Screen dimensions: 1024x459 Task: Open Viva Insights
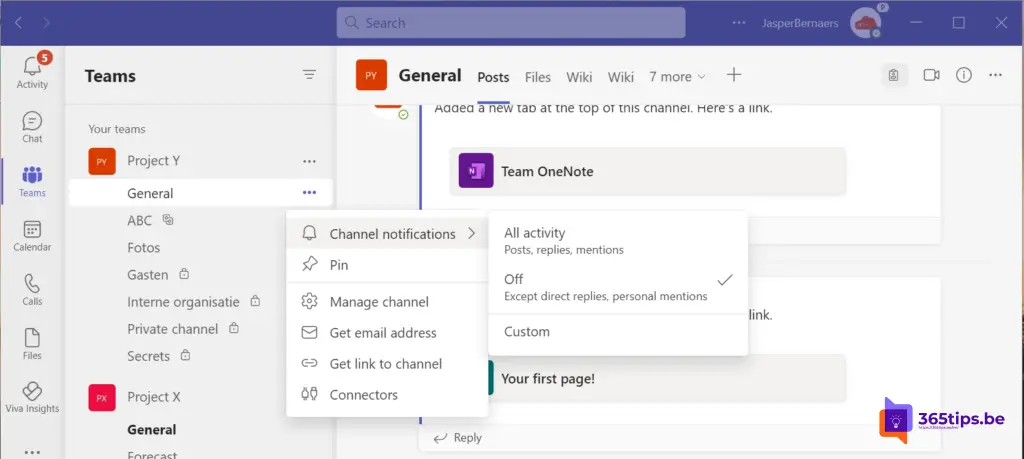[32, 398]
